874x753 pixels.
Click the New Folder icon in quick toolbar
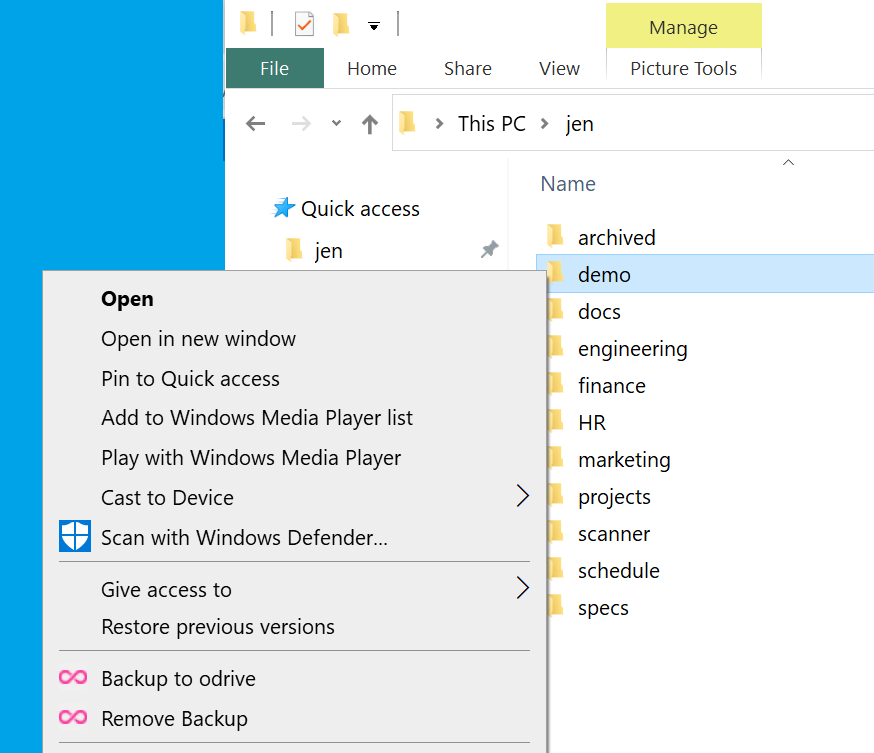(x=341, y=24)
